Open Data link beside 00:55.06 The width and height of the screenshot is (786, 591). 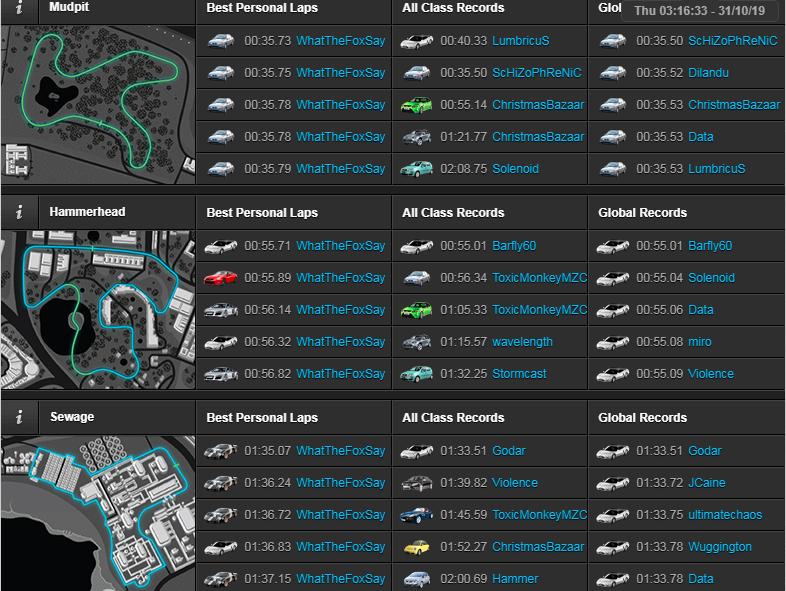pos(700,310)
